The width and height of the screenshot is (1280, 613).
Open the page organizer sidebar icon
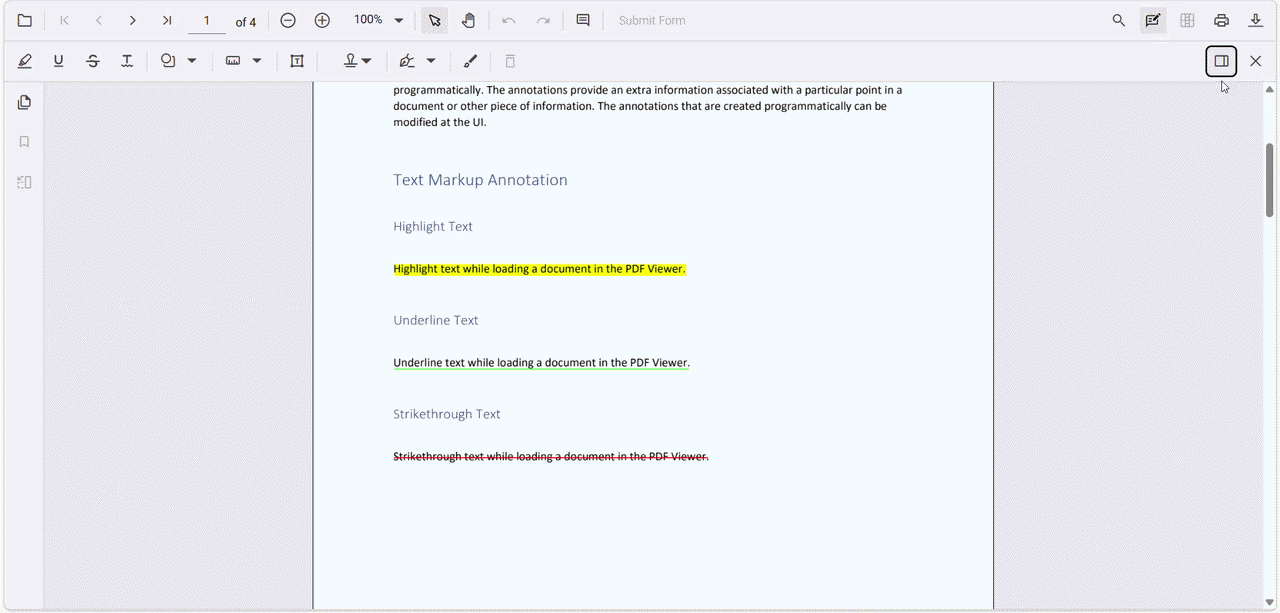coord(25,182)
